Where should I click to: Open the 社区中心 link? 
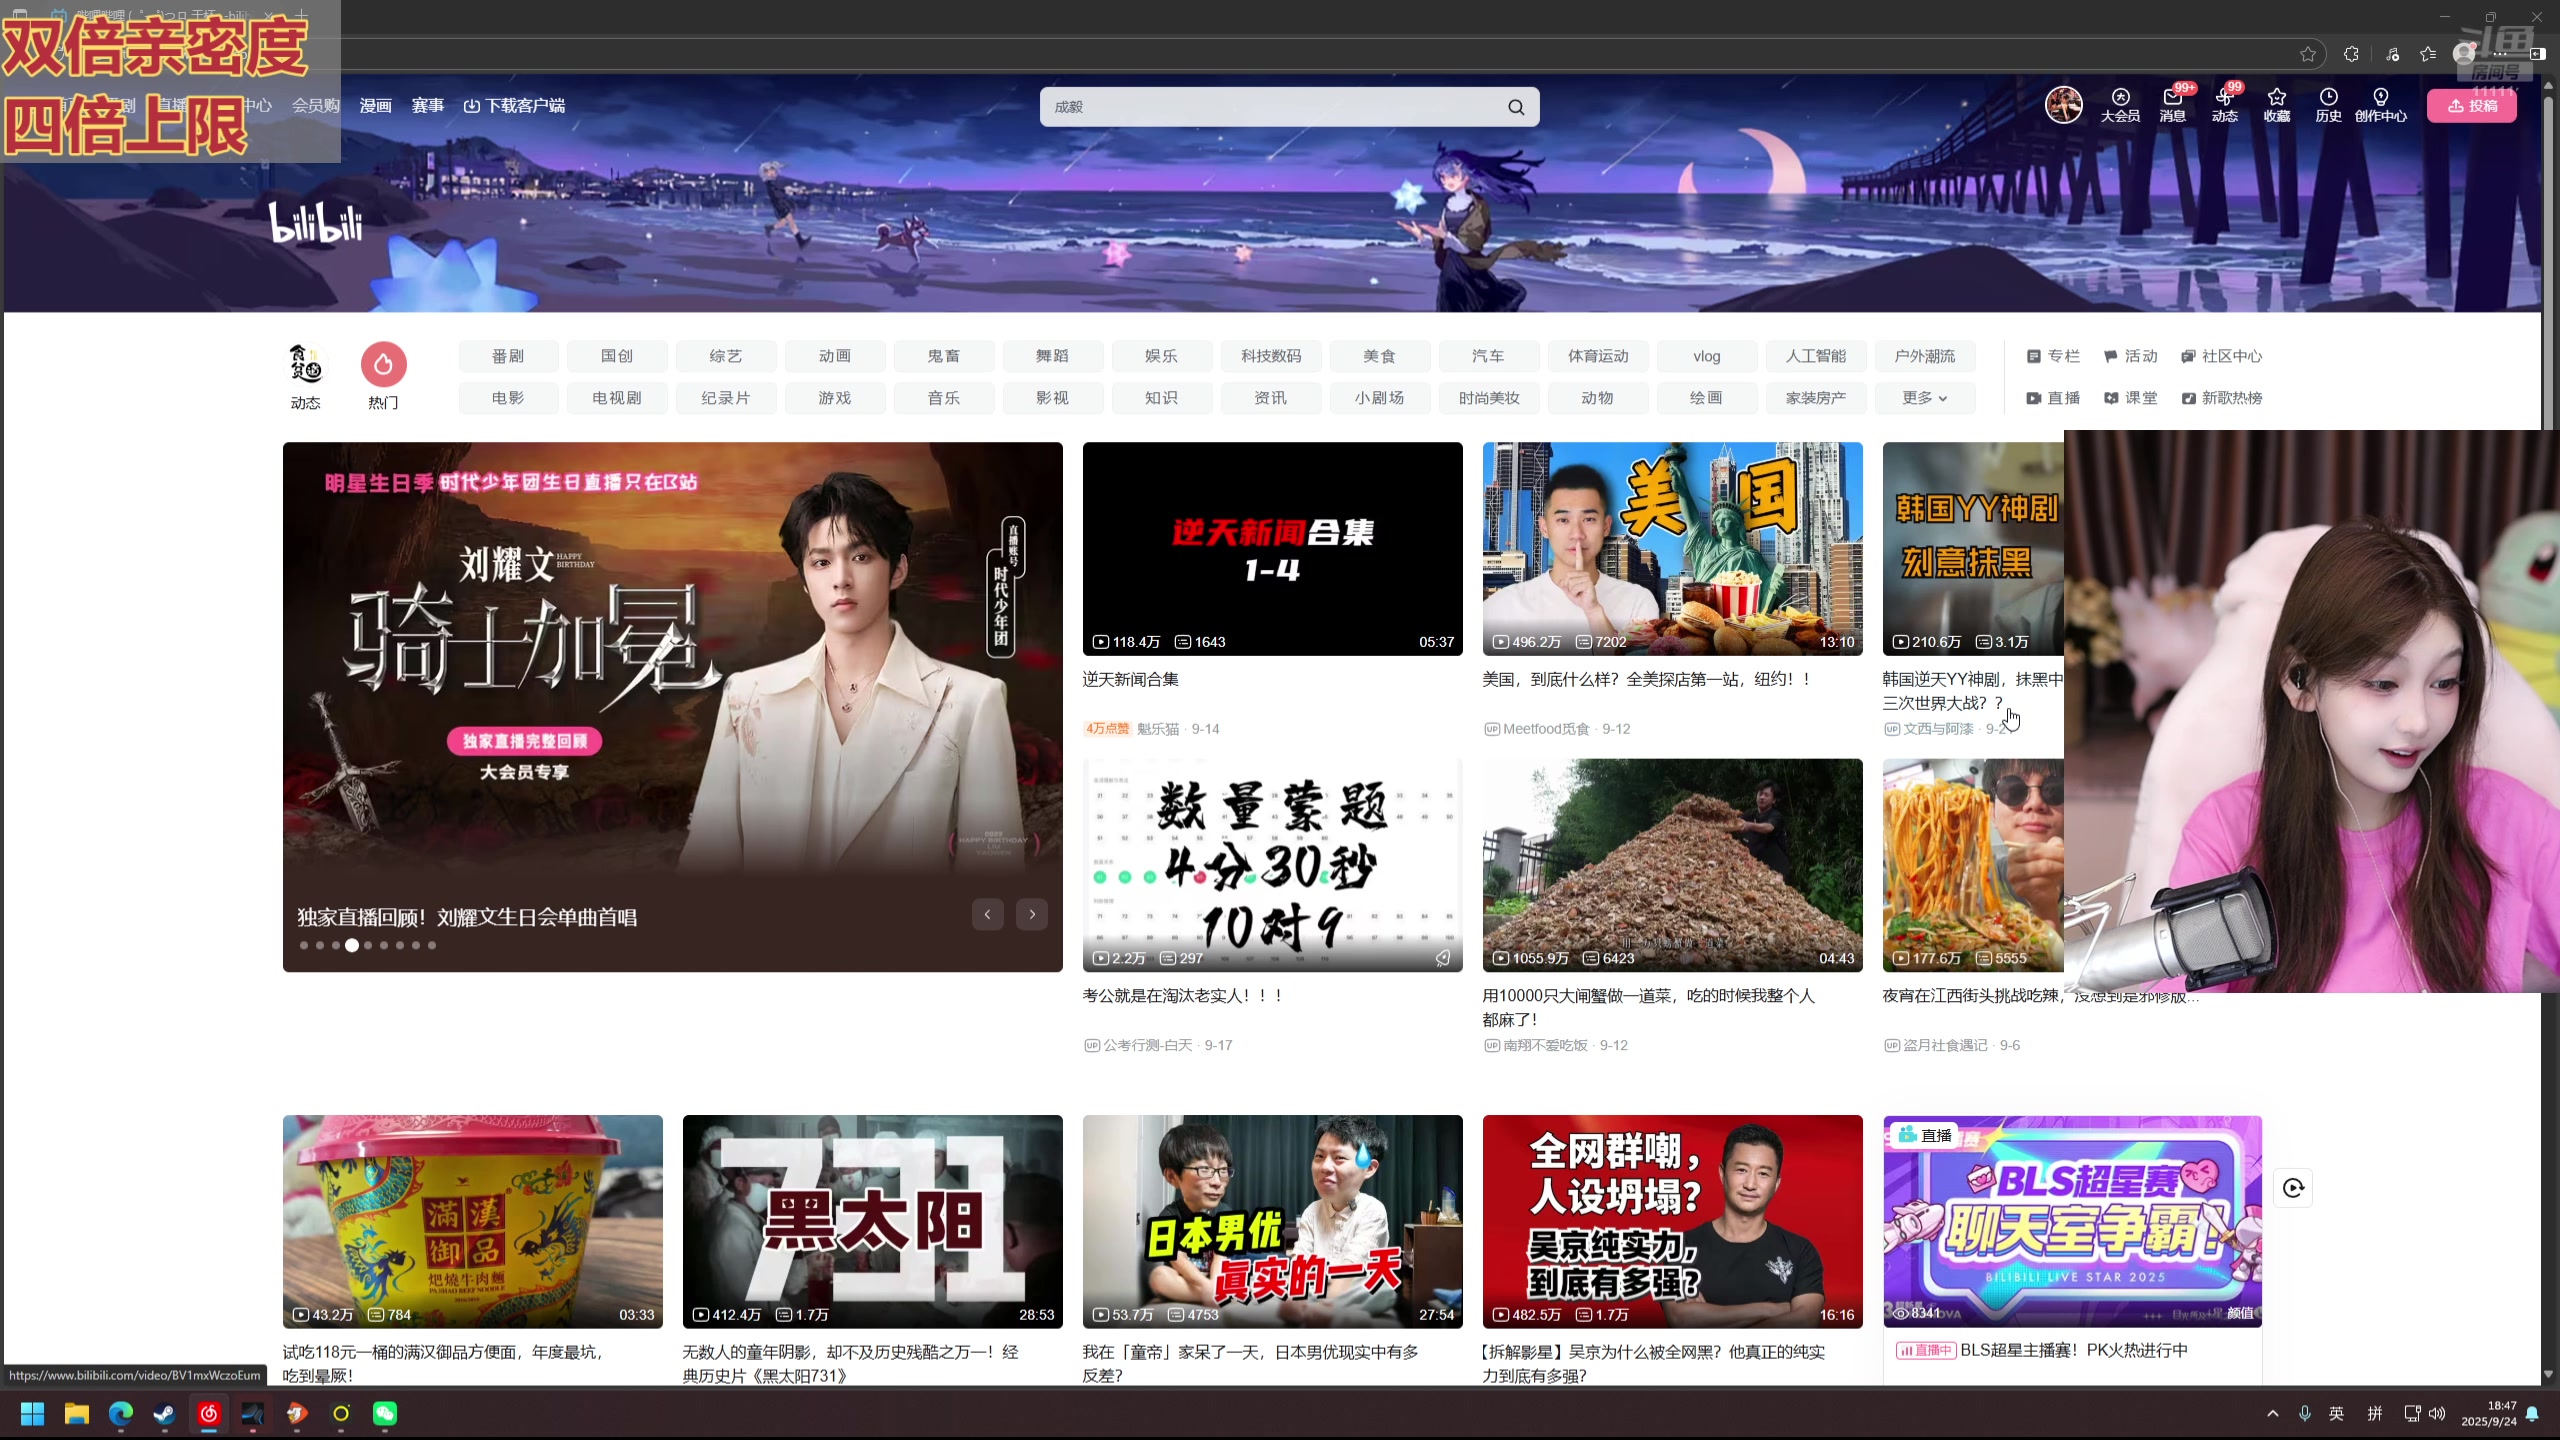pyautogui.click(x=2221, y=356)
